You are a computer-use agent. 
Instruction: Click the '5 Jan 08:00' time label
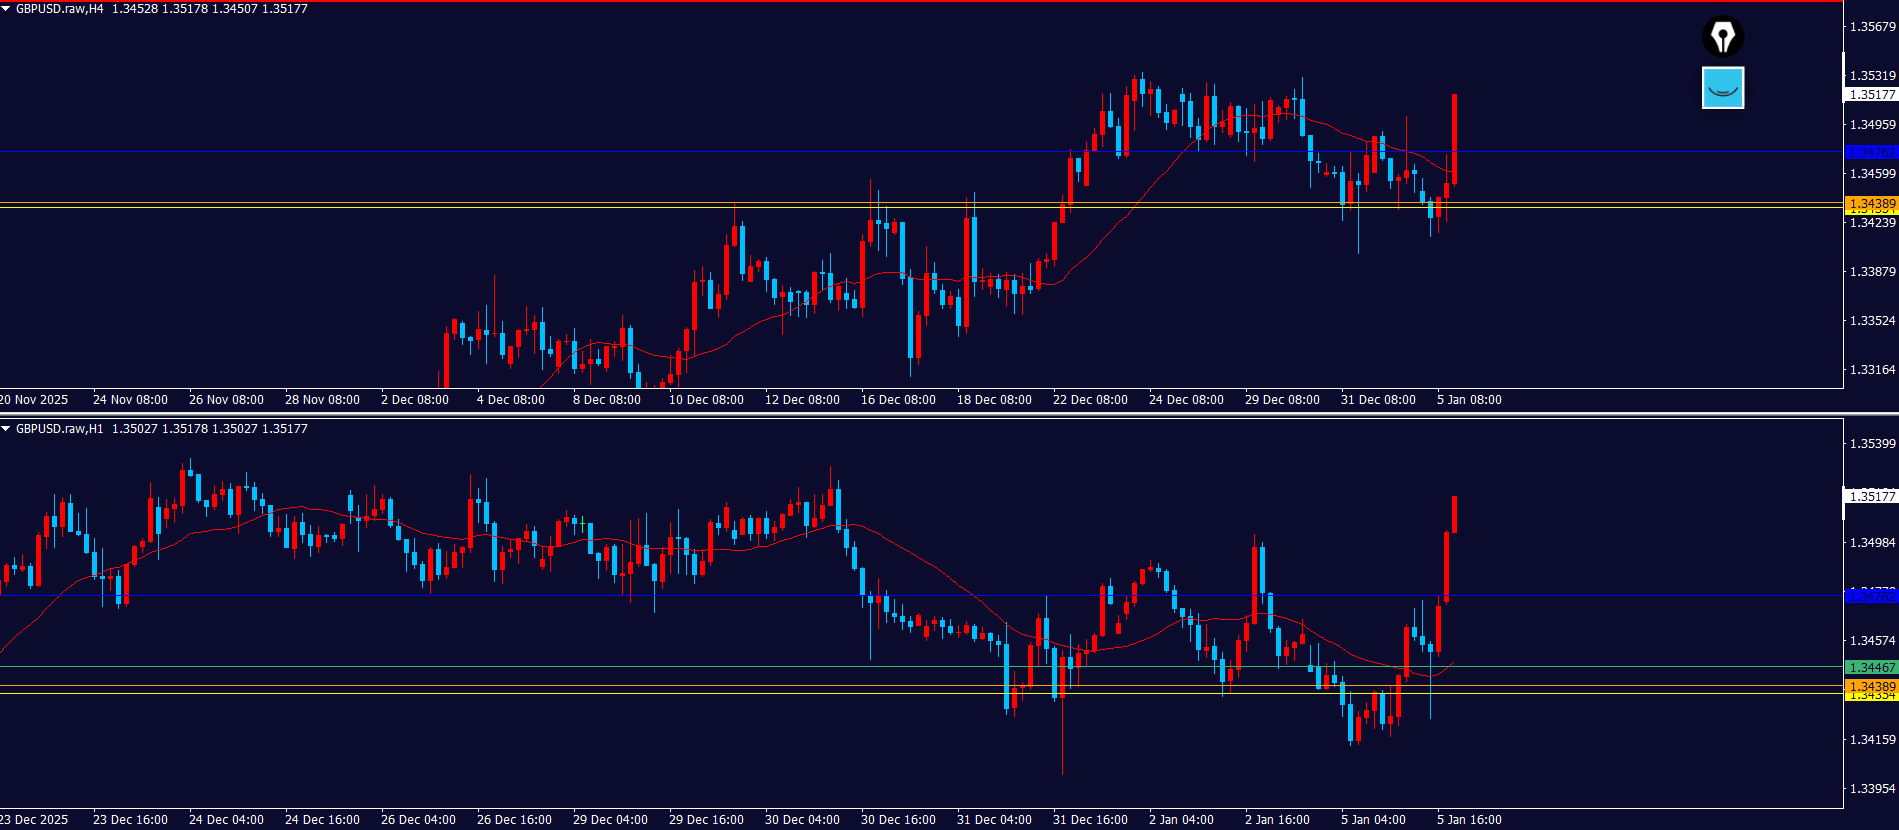(1468, 400)
